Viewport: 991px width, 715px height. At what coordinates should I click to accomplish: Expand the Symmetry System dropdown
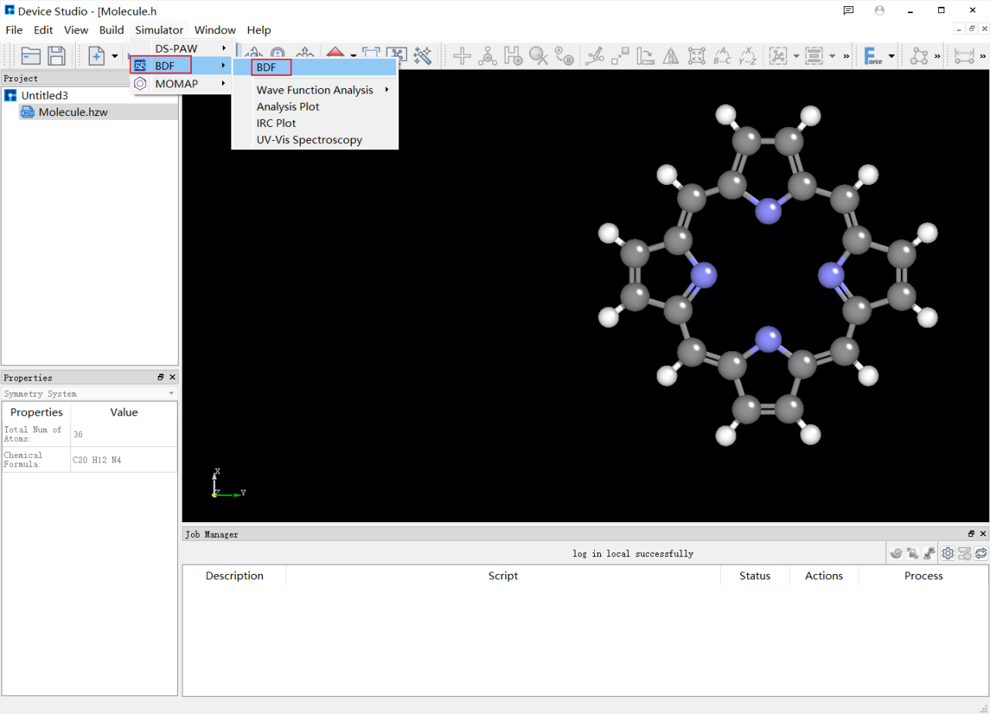[x=171, y=394]
